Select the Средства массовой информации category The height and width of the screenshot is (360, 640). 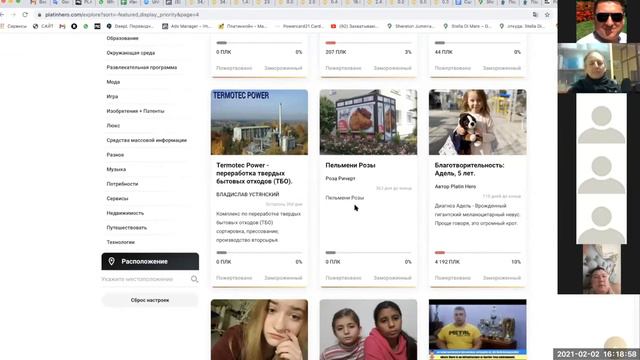pyautogui.click(x=147, y=140)
